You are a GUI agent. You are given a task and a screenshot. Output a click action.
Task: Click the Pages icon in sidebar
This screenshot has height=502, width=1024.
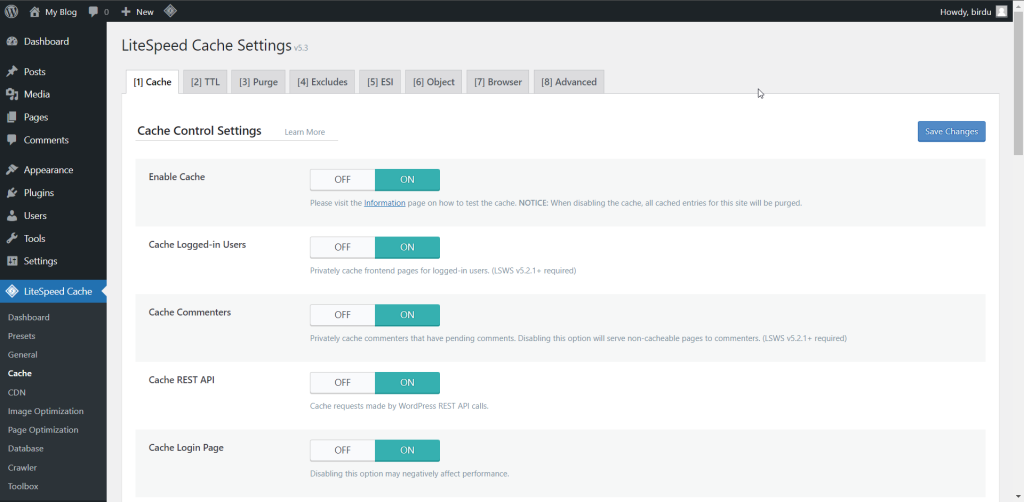click(x=12, y=118)
